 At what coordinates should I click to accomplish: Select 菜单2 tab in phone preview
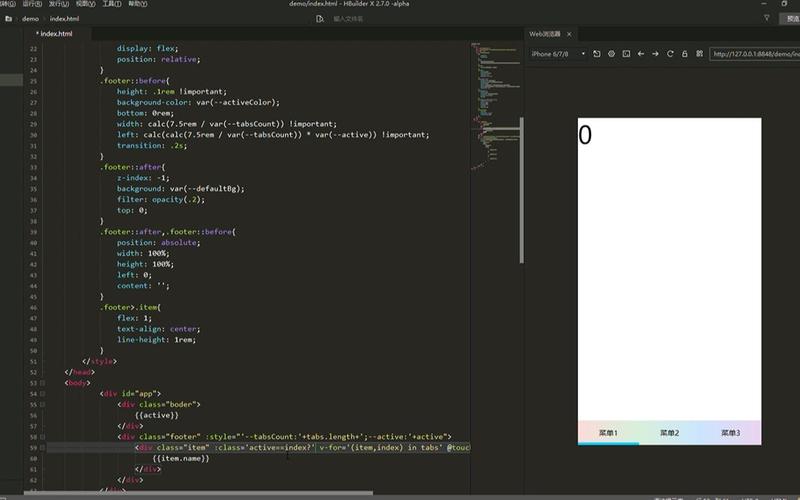click(x=669, y=433)
